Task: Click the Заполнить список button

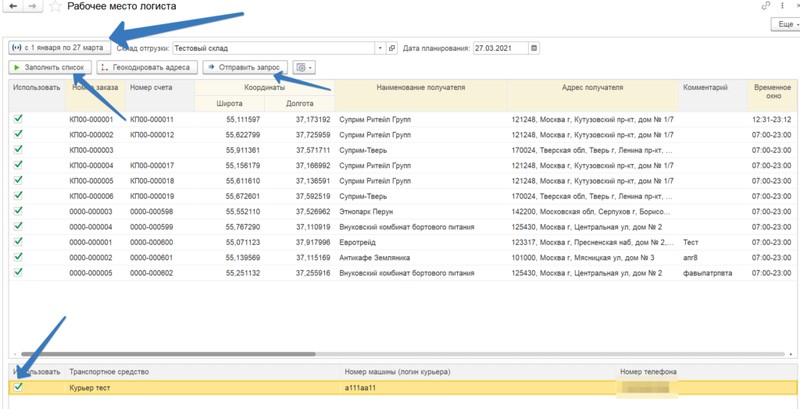Action: 50,67
